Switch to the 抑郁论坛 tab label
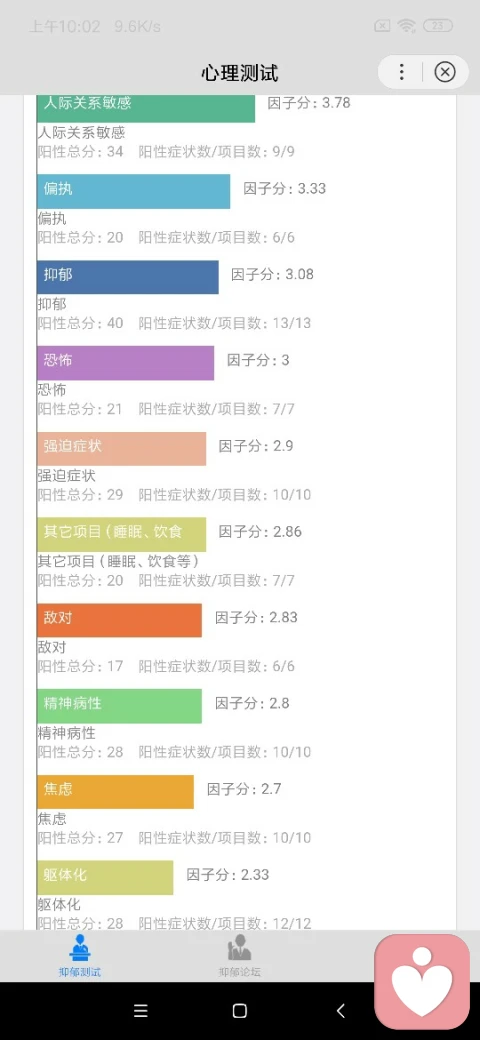480x1040 pixels. click(x=239, y=972)
